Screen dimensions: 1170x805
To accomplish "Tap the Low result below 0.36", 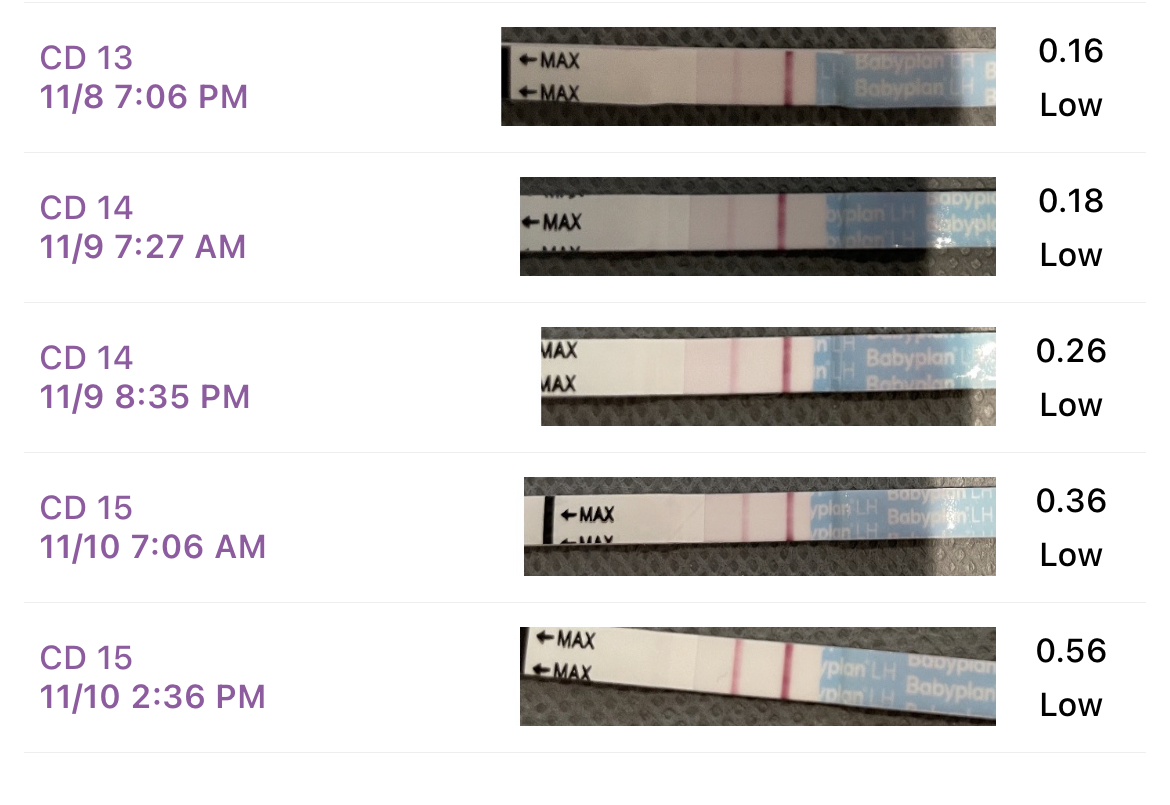I will [1071, 555].
